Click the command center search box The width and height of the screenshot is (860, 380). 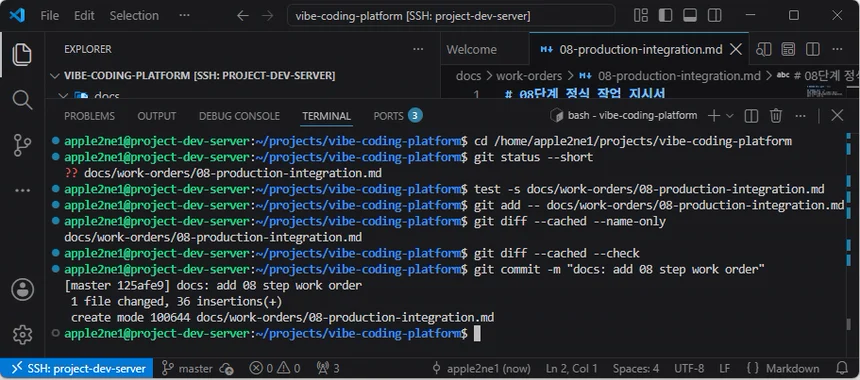click(x=451, y=15)
